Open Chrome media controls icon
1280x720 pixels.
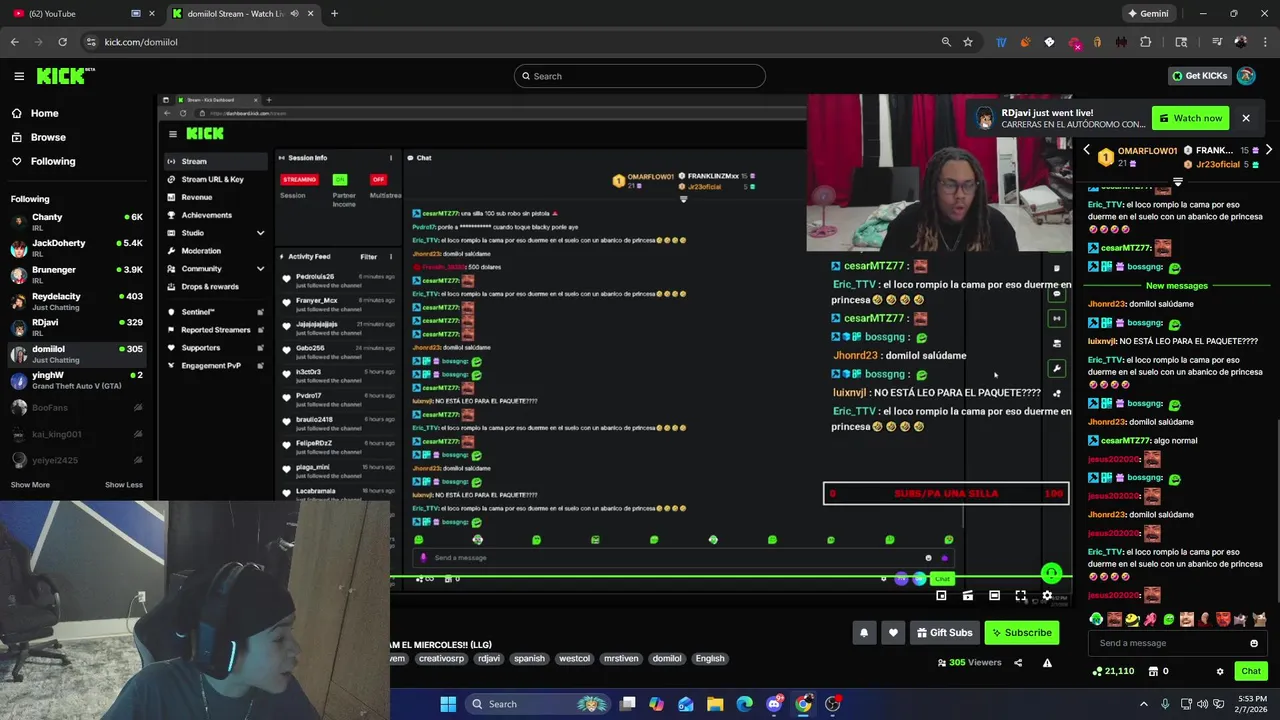1217,42
